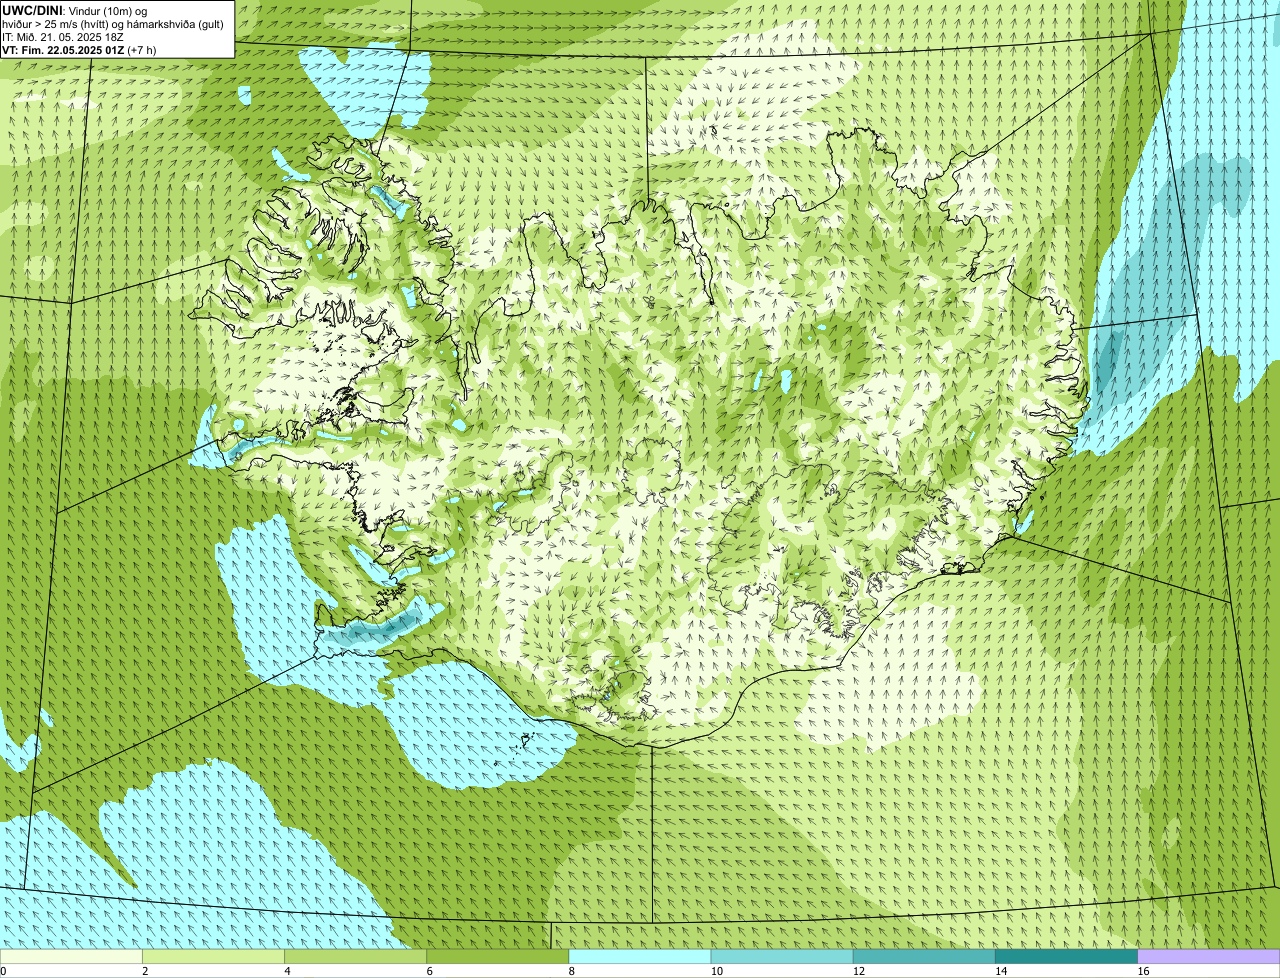Image resolution: width=1280 pixels, height=978 pixels.
Task: Click the pale yellow 0–2 m/s legend swatch
Action: point(71,956)
